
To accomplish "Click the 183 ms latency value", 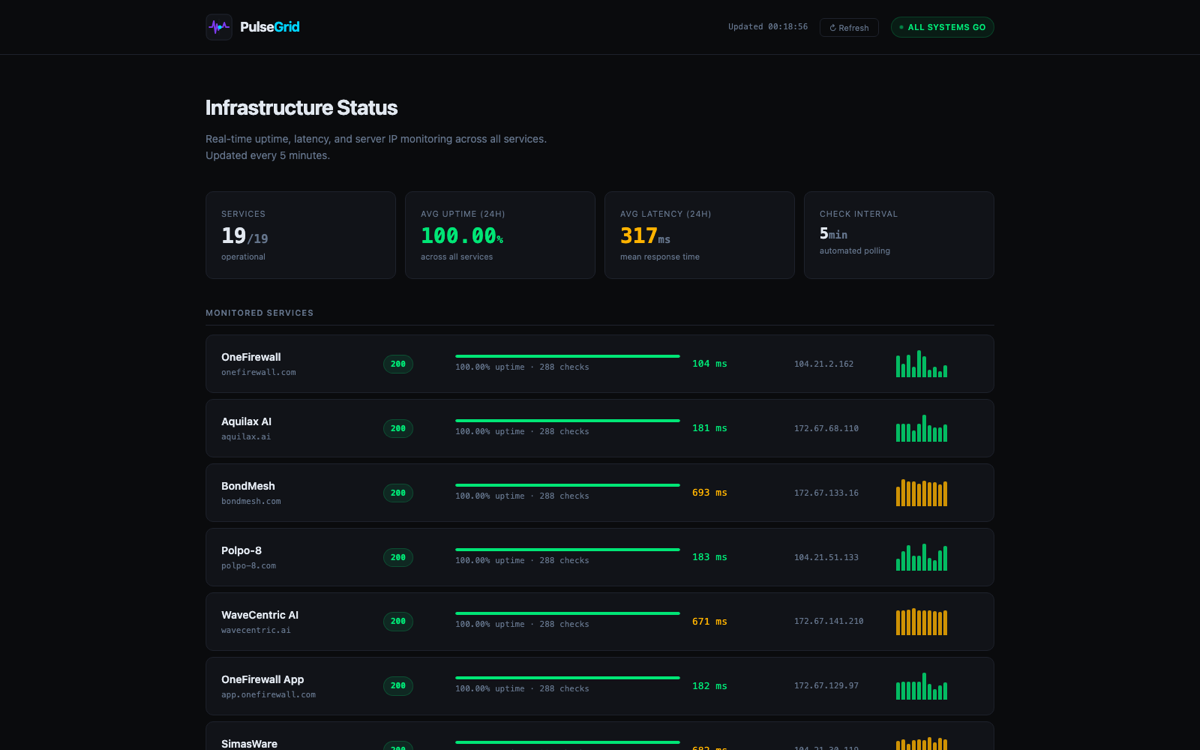I will (x=710, y=557).
